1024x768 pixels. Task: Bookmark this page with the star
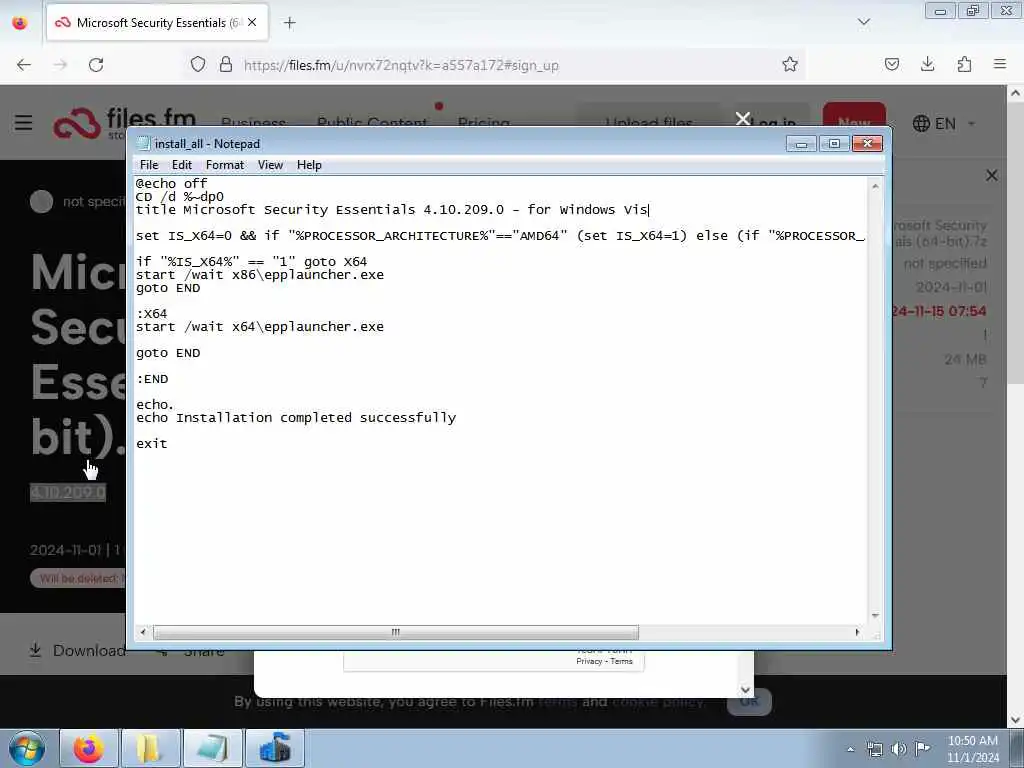click(790, 65)
